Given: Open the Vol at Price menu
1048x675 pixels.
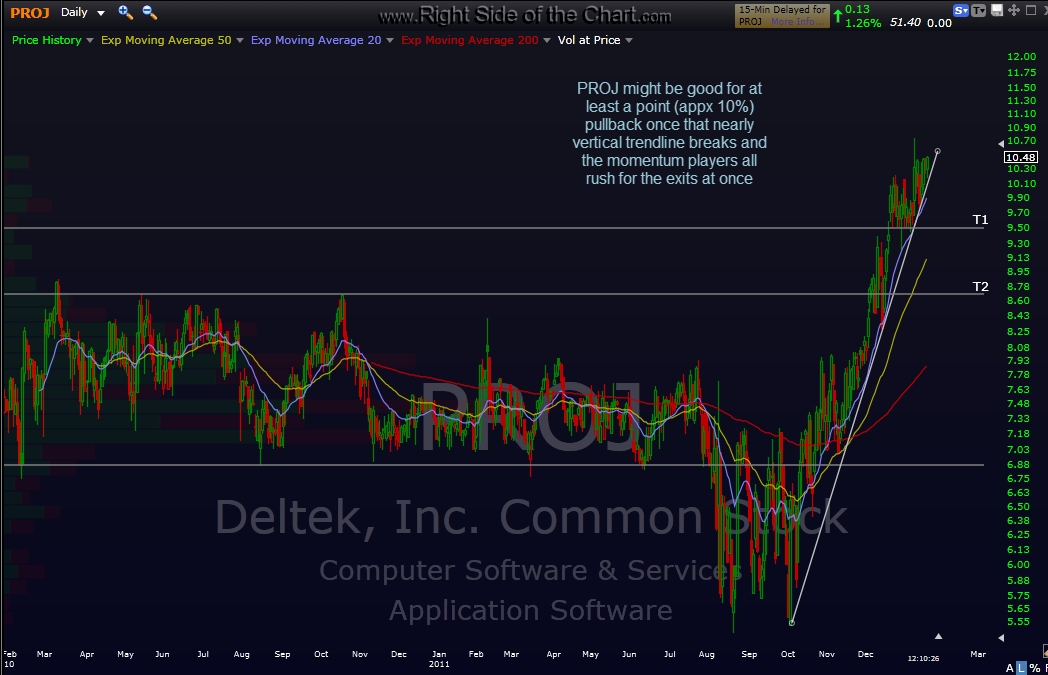Looking at the screenshot, I should click(x=595, y=40).
